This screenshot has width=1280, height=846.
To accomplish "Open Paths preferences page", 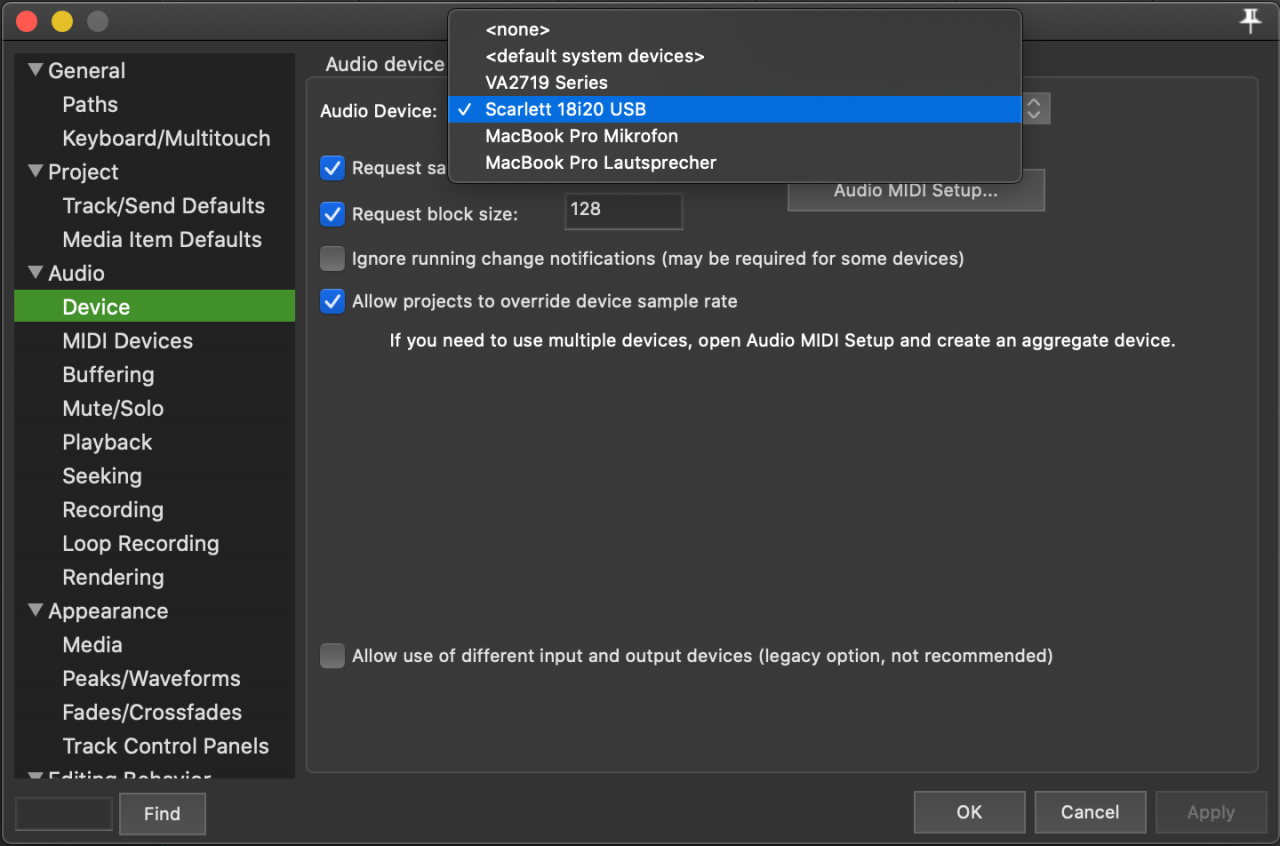I will 90,104.
